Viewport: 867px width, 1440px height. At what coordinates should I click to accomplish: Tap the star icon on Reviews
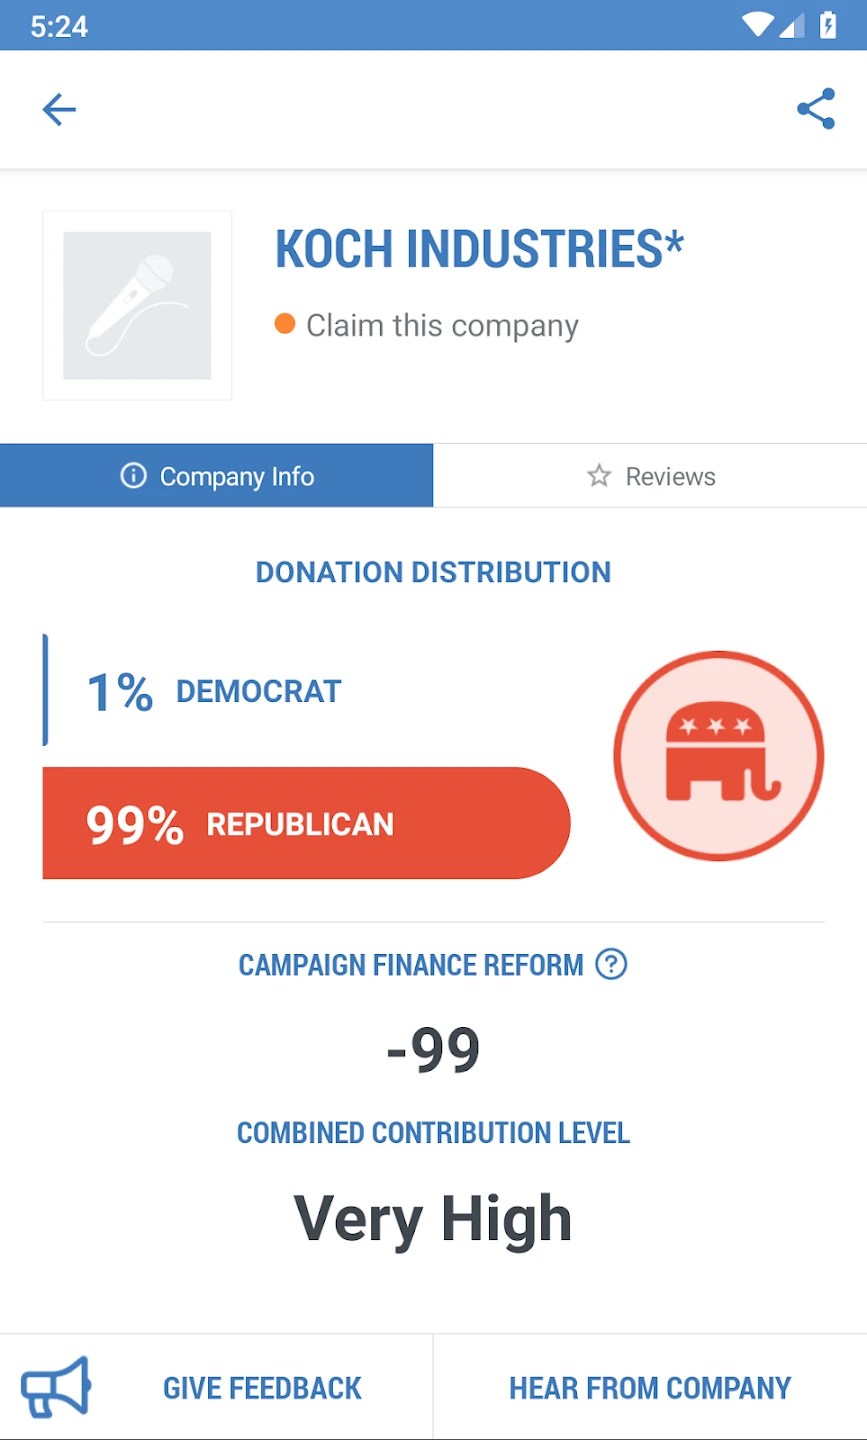click(x=599, y=476)
